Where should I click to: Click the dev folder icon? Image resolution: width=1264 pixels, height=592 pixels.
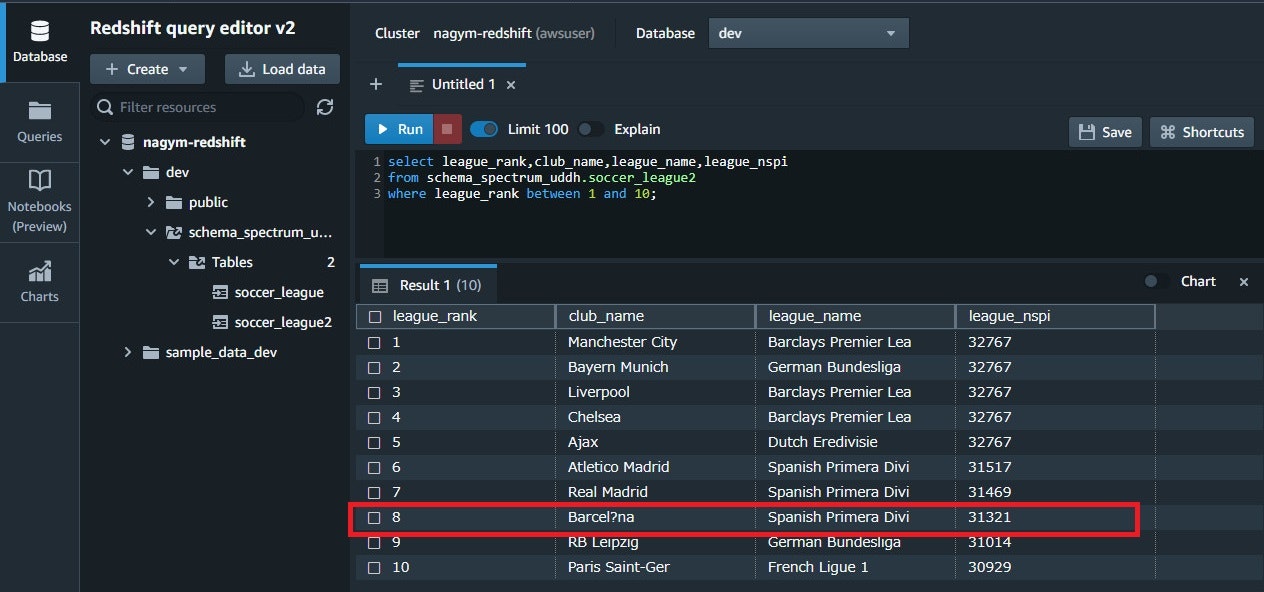tap(151, 172)
